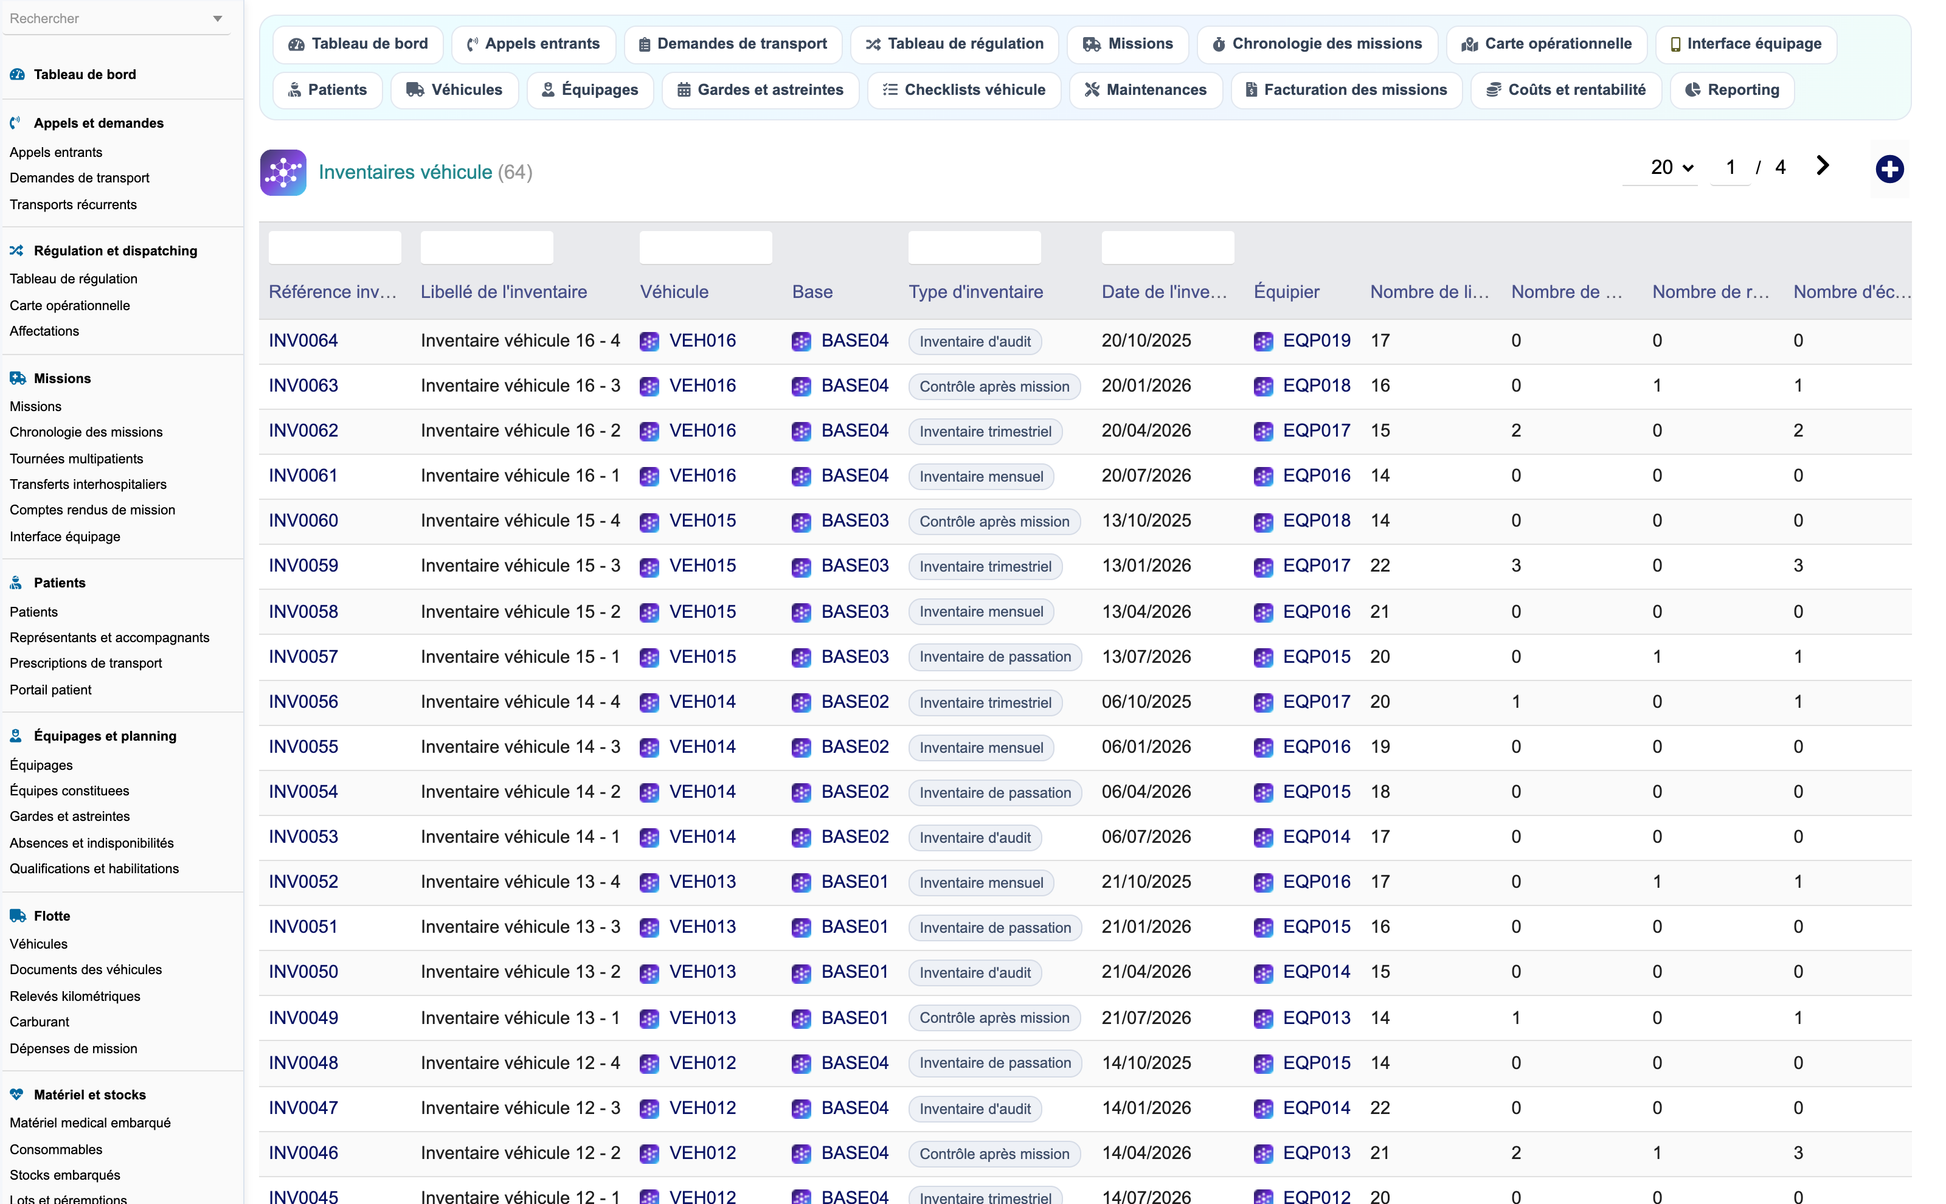
Task: Click the EQP015 icon in row INV0057
Action: click(x=1264, y=657)
